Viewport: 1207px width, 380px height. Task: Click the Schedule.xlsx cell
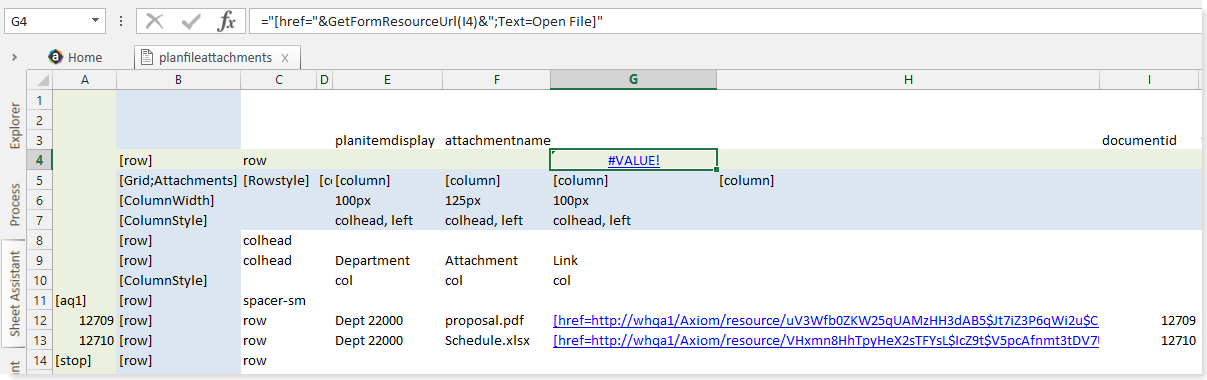(496, 340)
